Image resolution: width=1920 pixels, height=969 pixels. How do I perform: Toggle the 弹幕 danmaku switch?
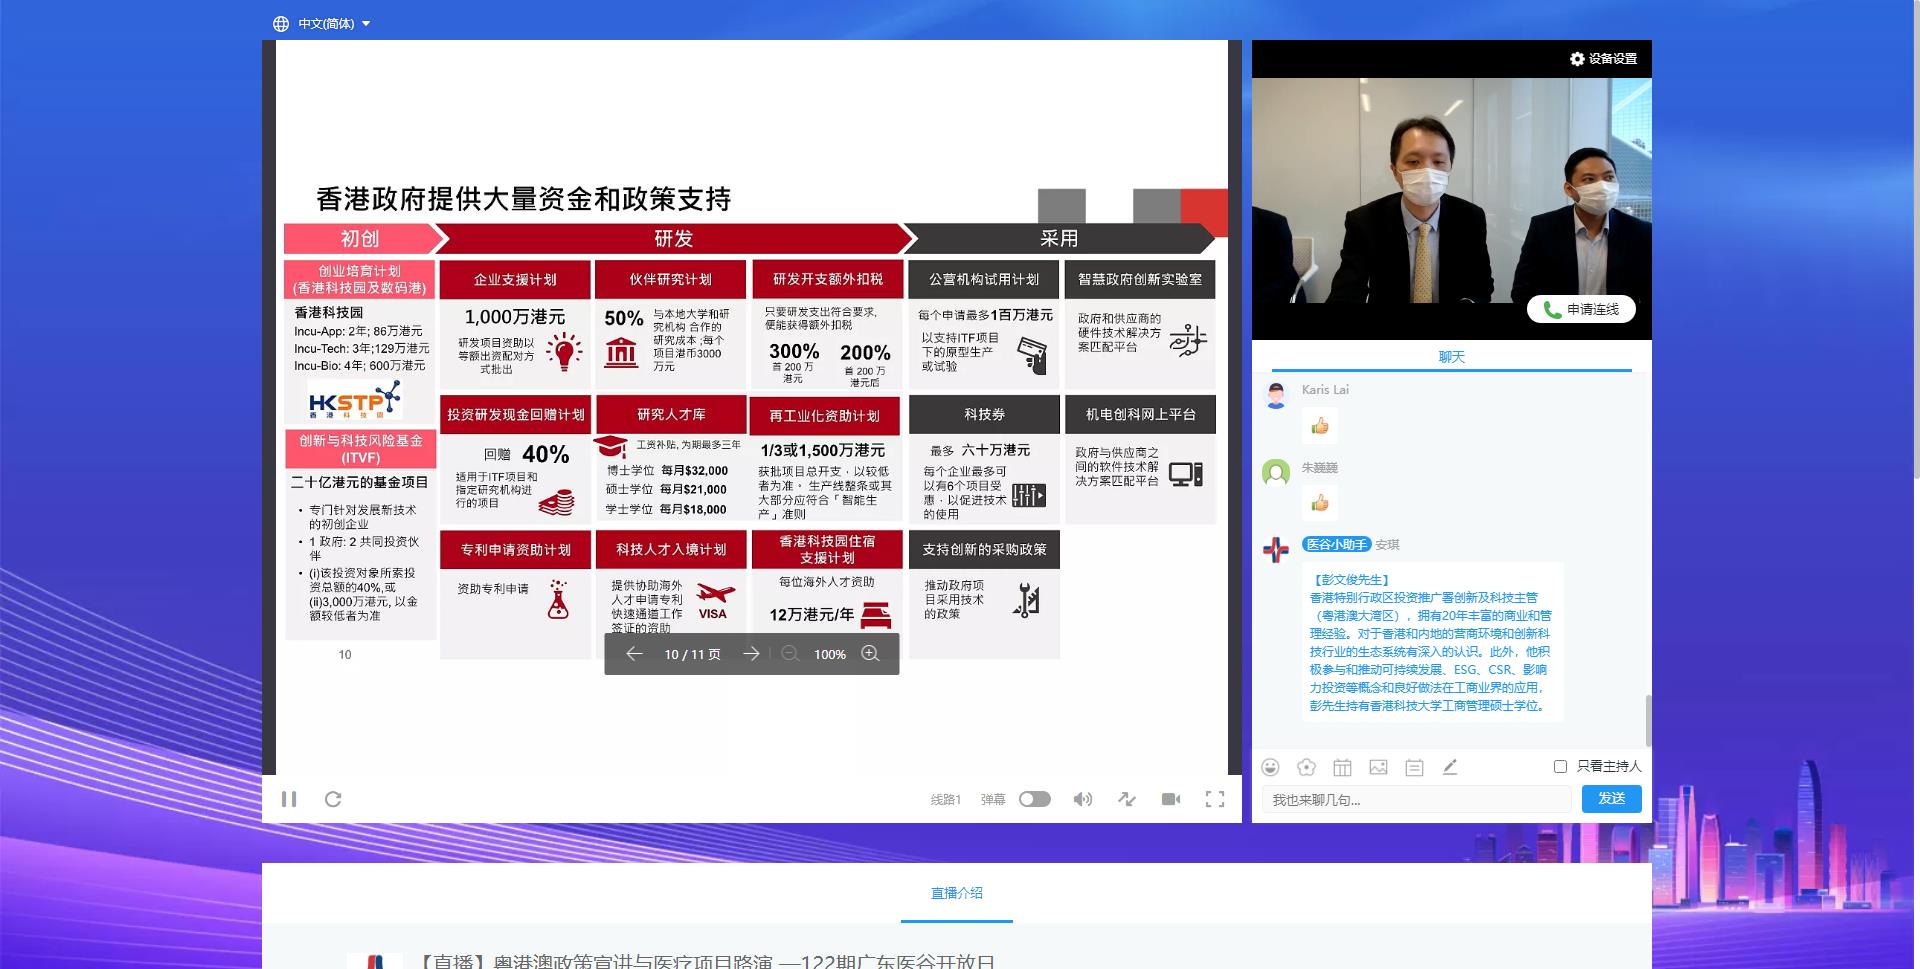click(1034, 799)
